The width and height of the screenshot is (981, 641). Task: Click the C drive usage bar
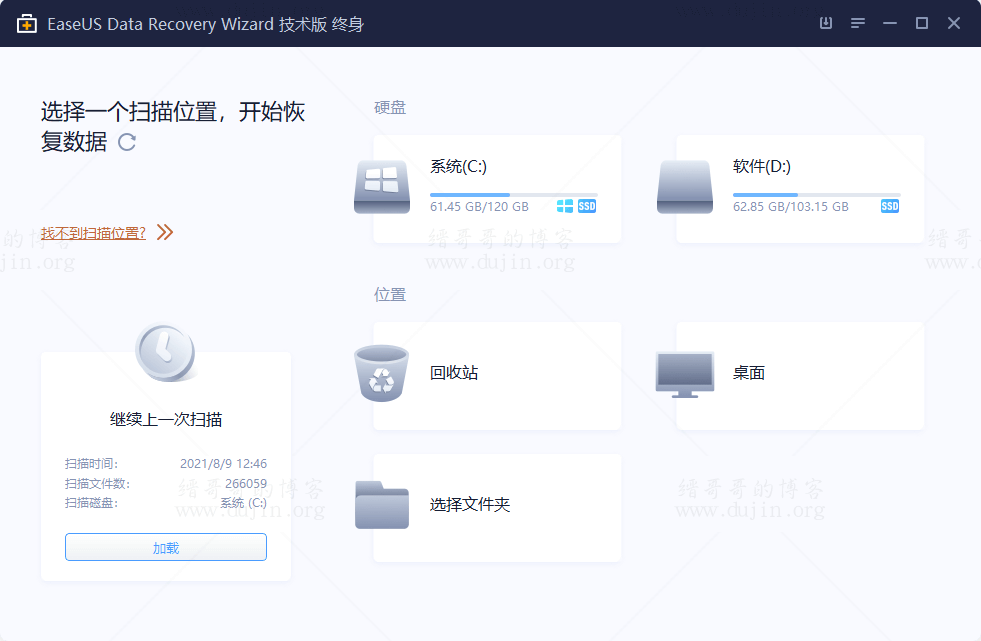point(514,195)
